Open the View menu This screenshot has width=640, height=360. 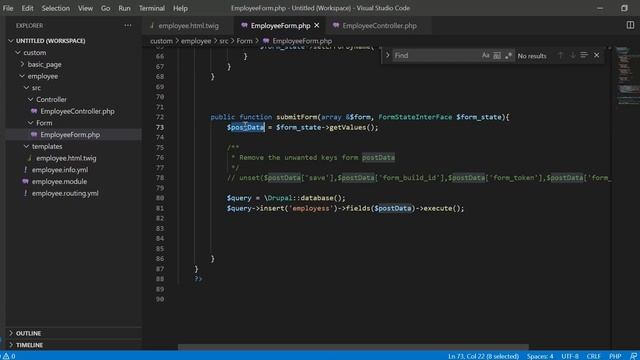85,8
